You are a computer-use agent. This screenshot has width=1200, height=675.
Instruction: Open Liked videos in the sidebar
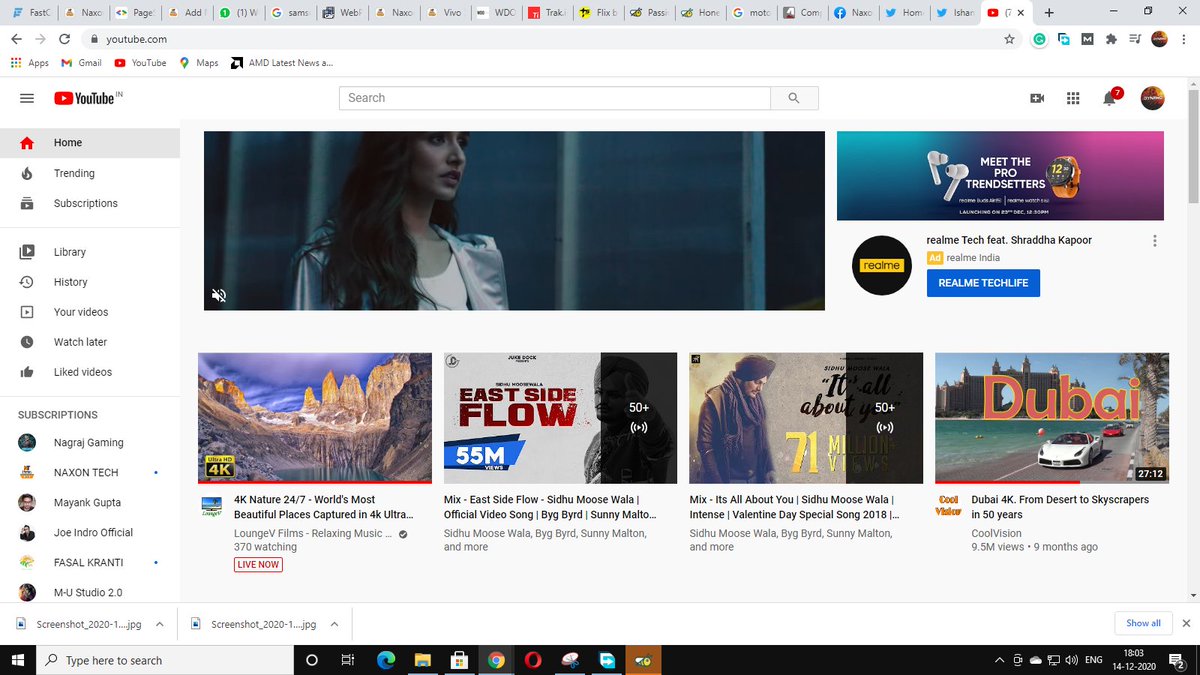pos(90,372)
